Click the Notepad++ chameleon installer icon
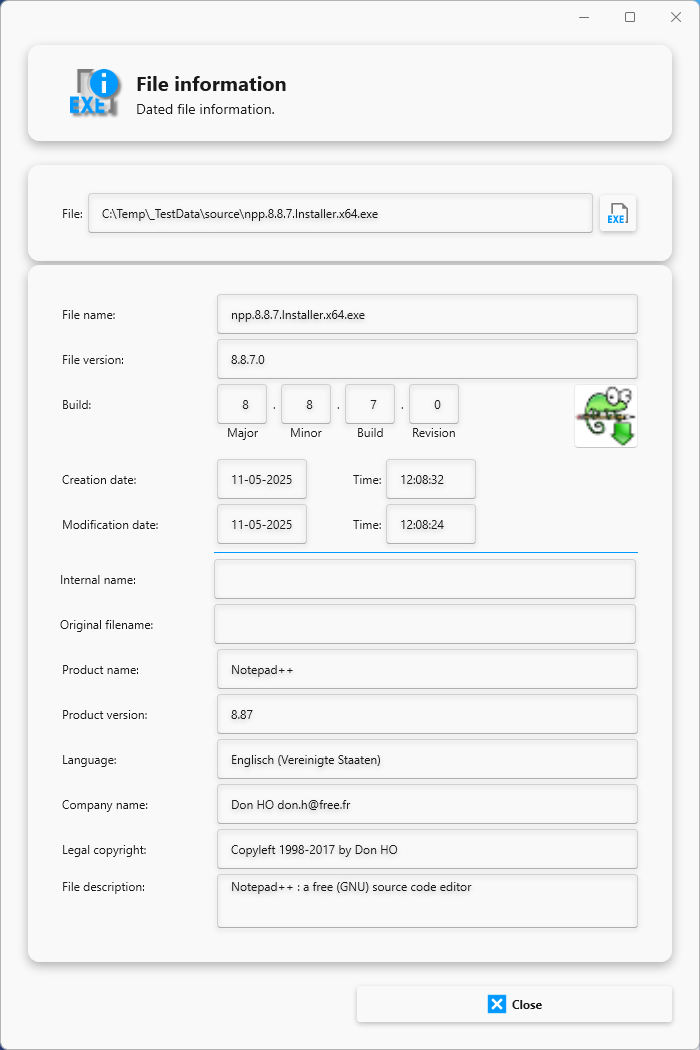Screen dimensions: 700x1050 [x=606, y=416]
